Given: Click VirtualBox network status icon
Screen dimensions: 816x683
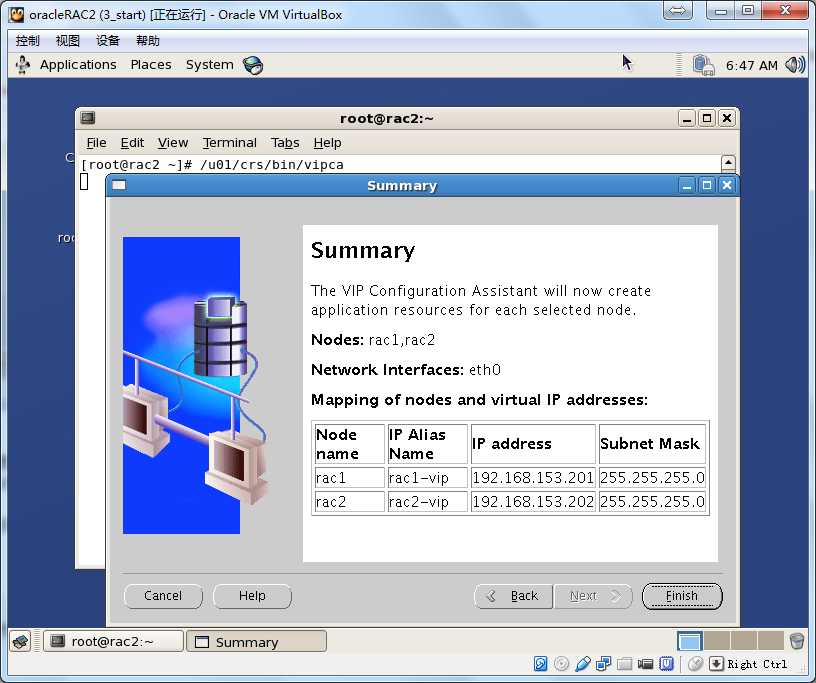Looking at the screenshot, I should 604,664.
